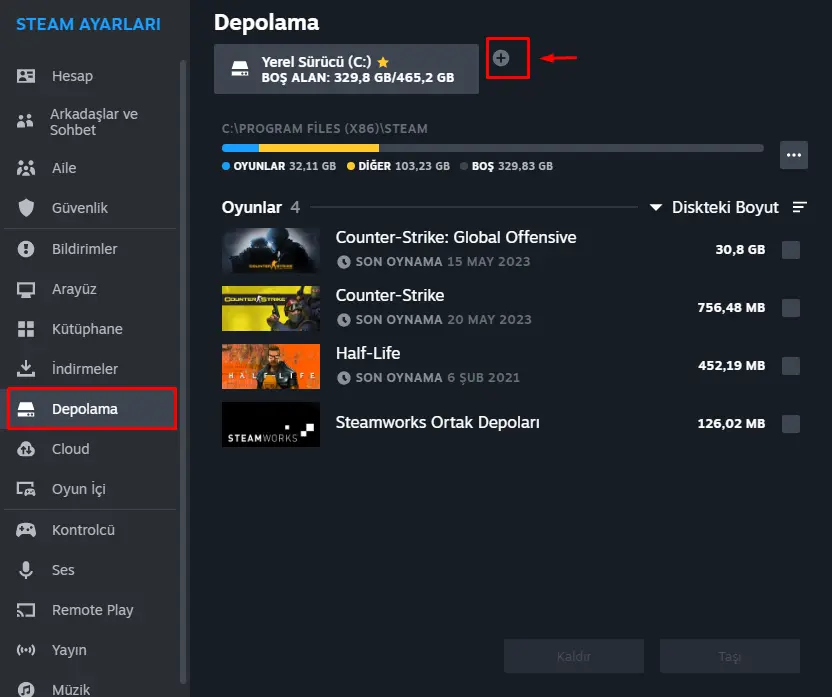Image resolution: width=832 pixels, height=697 pixels.
Task: Click the Hesap account card icon
Action: coord(26,76)
